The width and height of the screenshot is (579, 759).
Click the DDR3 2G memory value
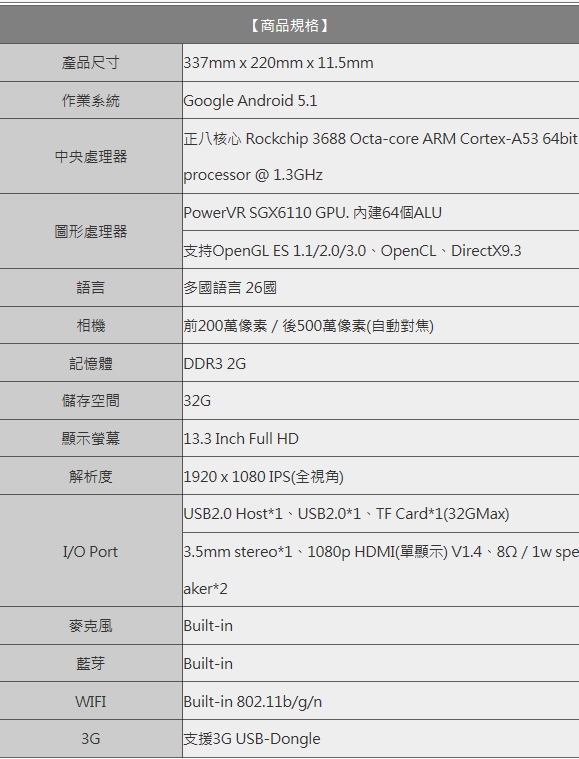[x=214, y=364]
